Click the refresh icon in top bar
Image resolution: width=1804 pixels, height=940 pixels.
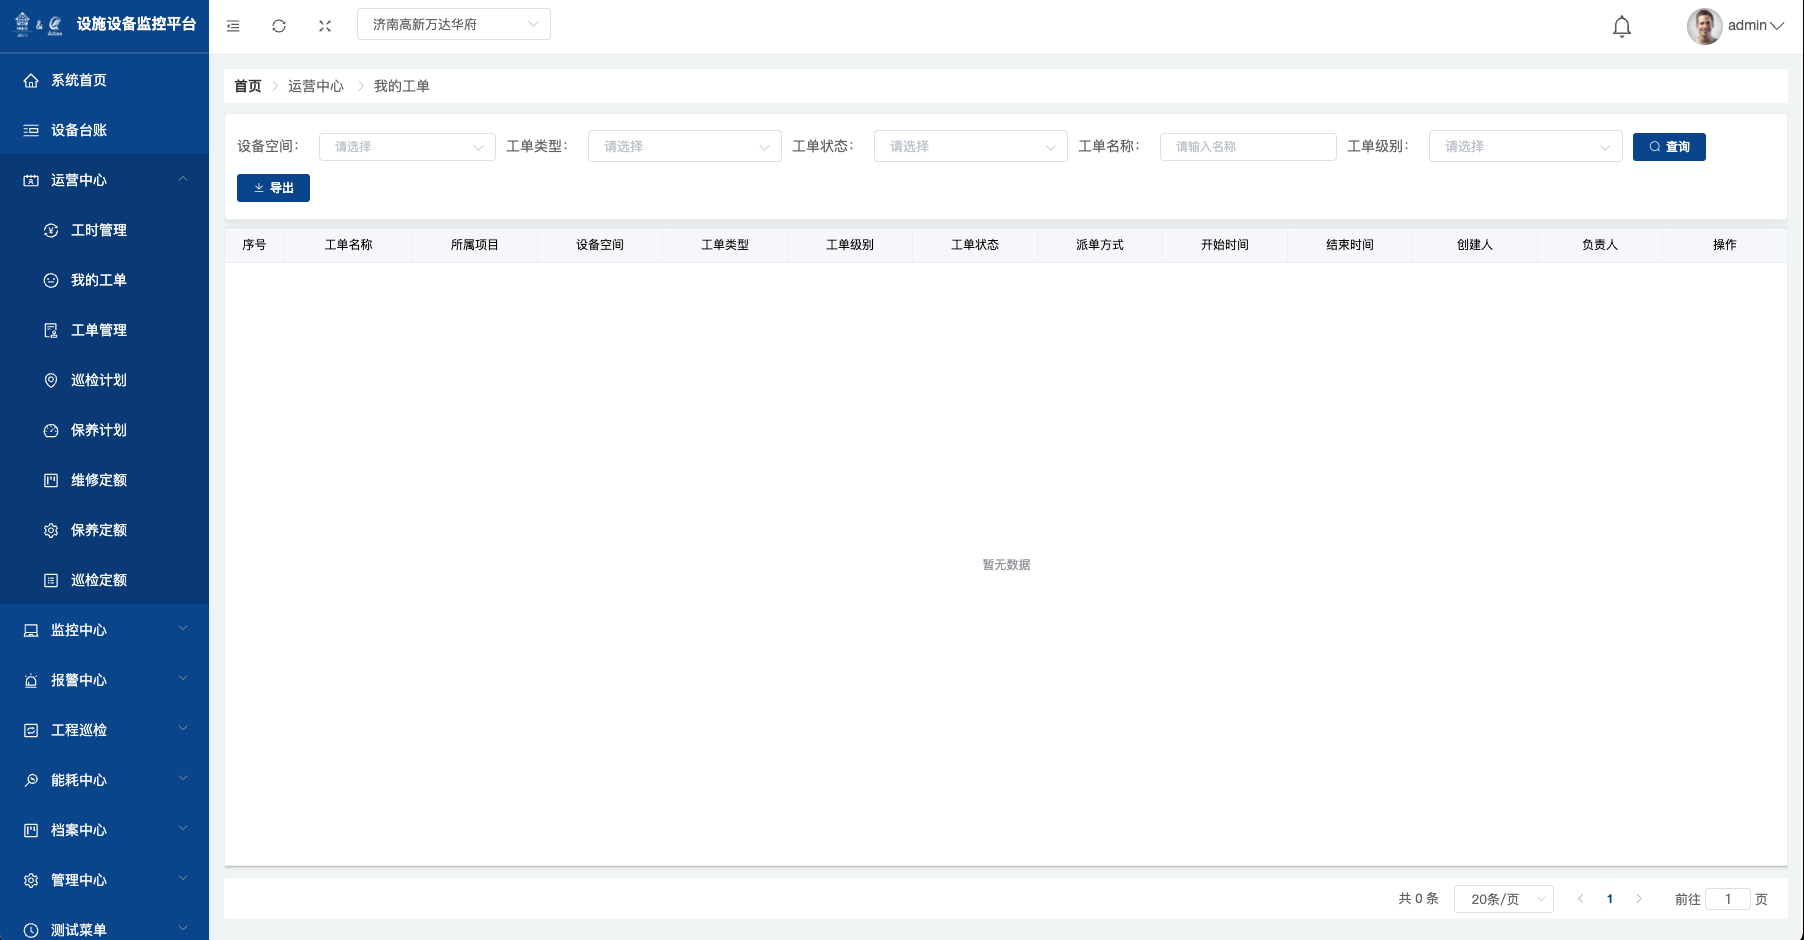[x=279, y=26]
